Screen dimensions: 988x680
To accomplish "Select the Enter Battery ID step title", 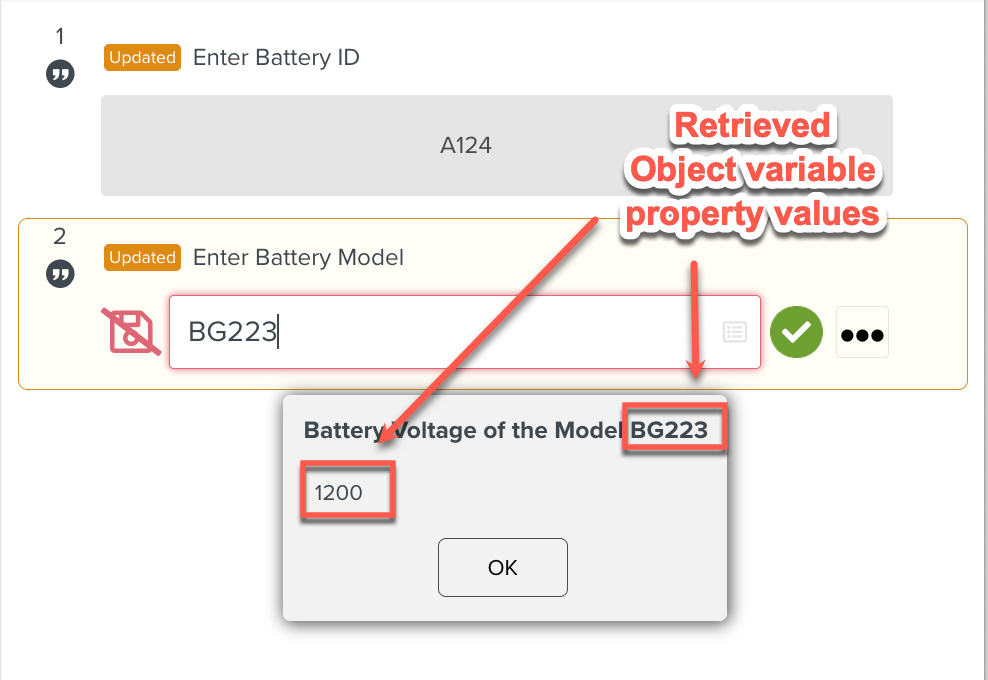I will click(x=276, y=58).
